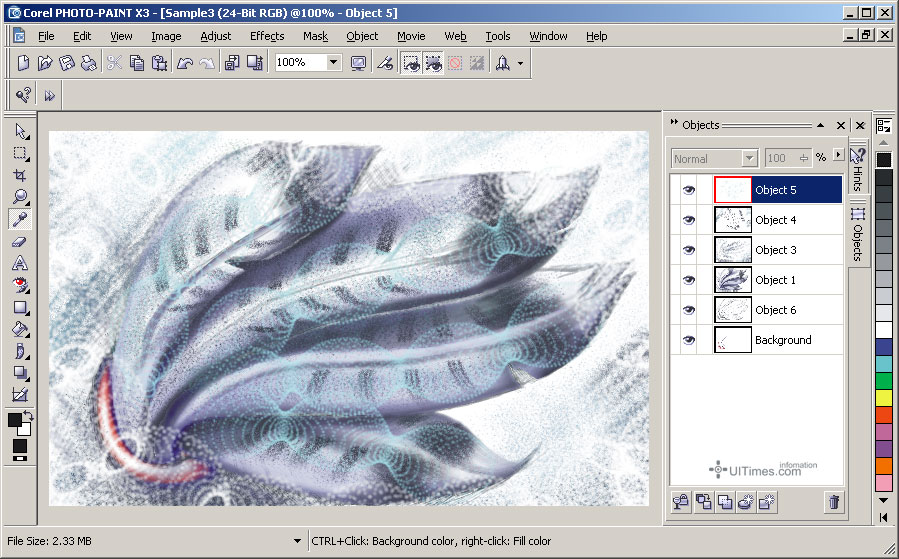This screenshot has height=559, width=899.
Task: Click the Undo arrow icon
Action: point(185,62)
